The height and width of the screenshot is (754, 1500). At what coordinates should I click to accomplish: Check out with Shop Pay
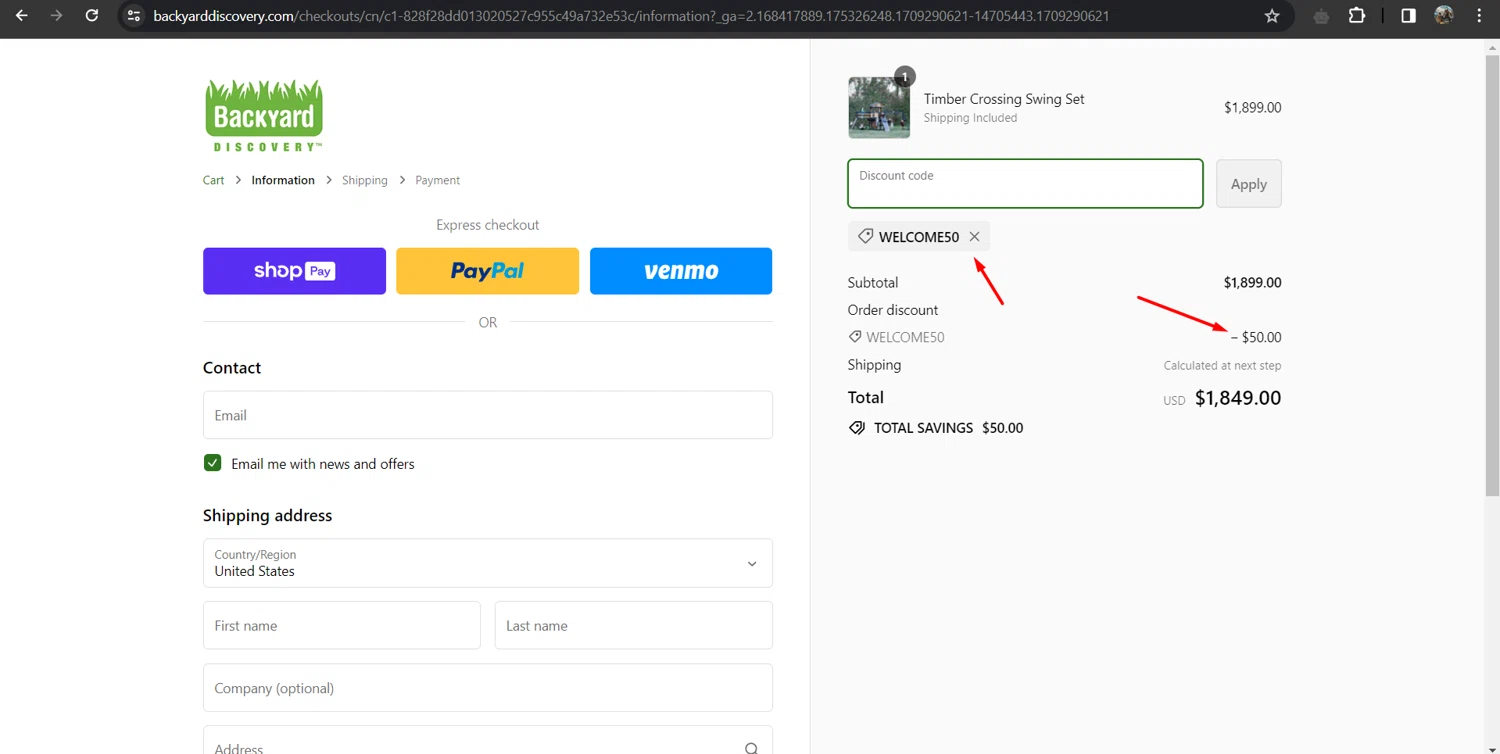coord(294,271)
